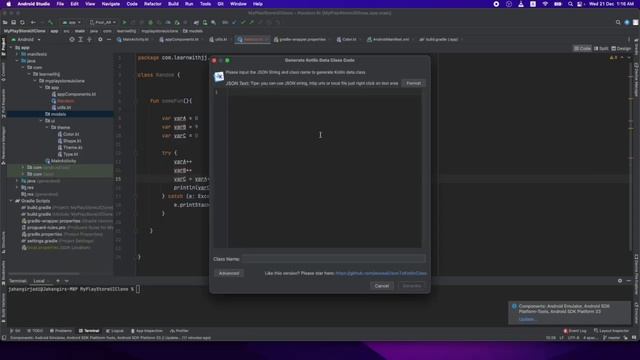Click the Sync/Reload toolbar icon
This screenshot has width=640, height=360.
click(x=22, y=22)
